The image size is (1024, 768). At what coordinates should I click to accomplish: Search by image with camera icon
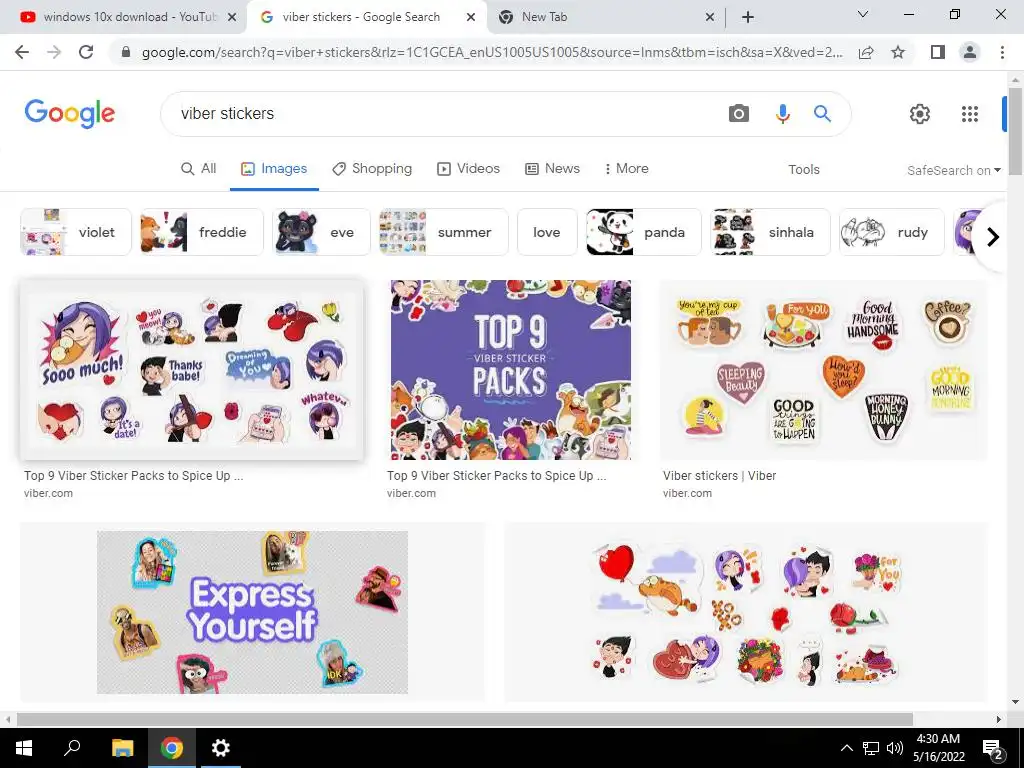(x=739, y=114)
